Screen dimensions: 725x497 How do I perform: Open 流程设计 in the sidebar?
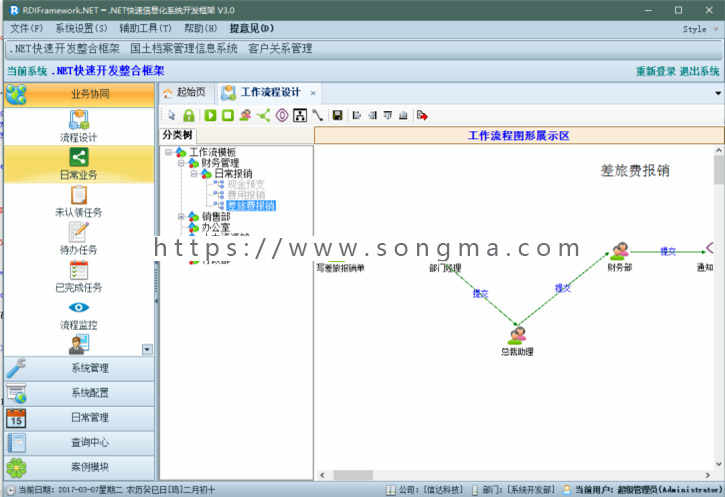pyautogui.click(x=79, y=126)
